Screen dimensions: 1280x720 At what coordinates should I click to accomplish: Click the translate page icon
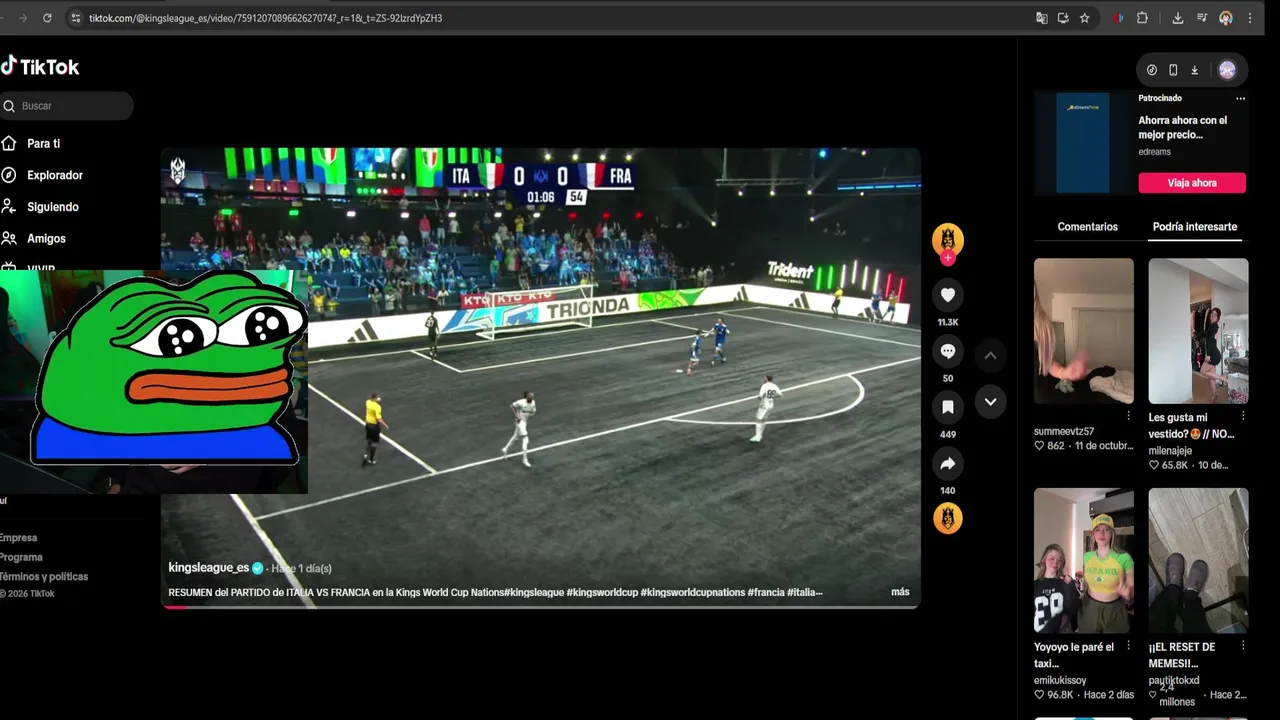[1042, 18]
